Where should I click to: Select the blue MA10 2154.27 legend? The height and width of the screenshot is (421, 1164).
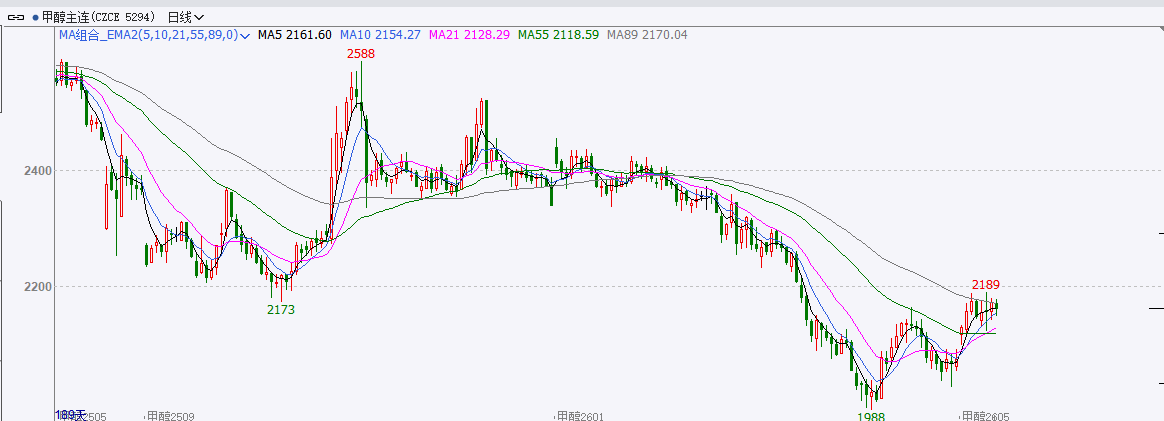click(379, 35)
